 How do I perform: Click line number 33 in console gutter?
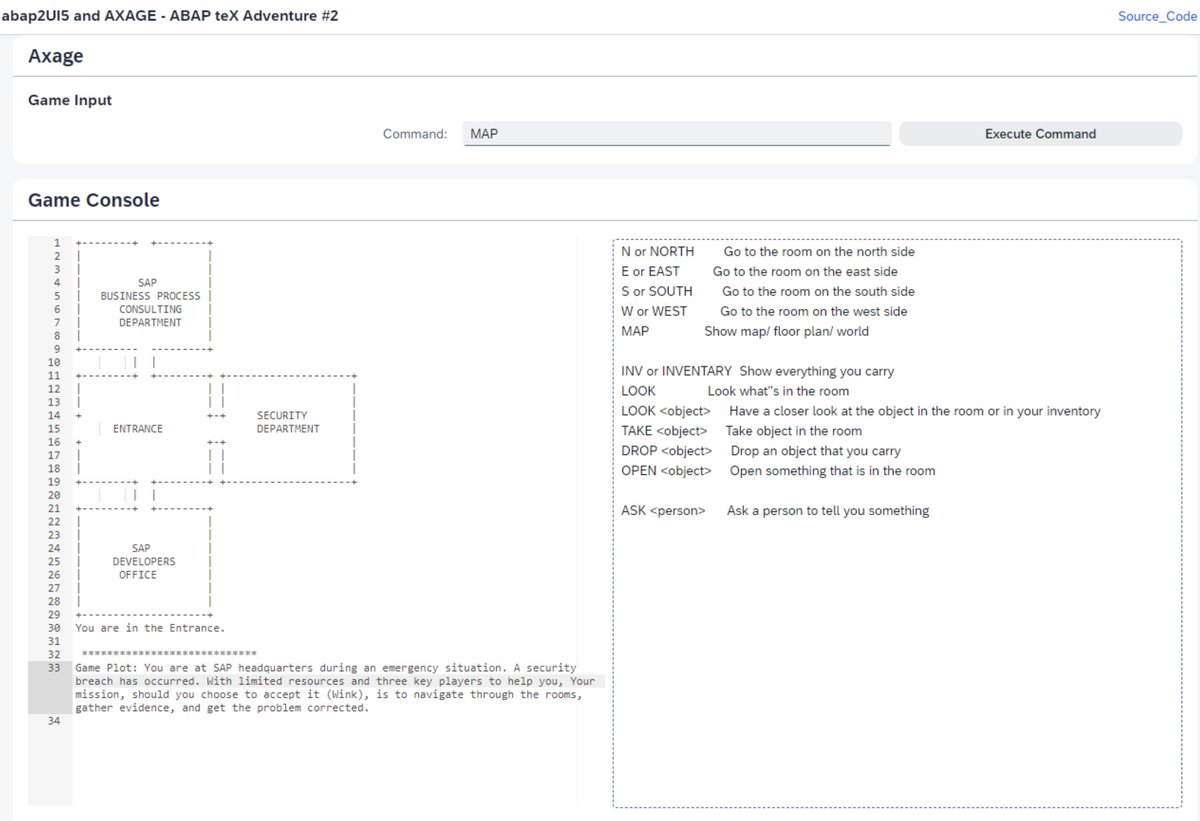(x=54, y=668)
